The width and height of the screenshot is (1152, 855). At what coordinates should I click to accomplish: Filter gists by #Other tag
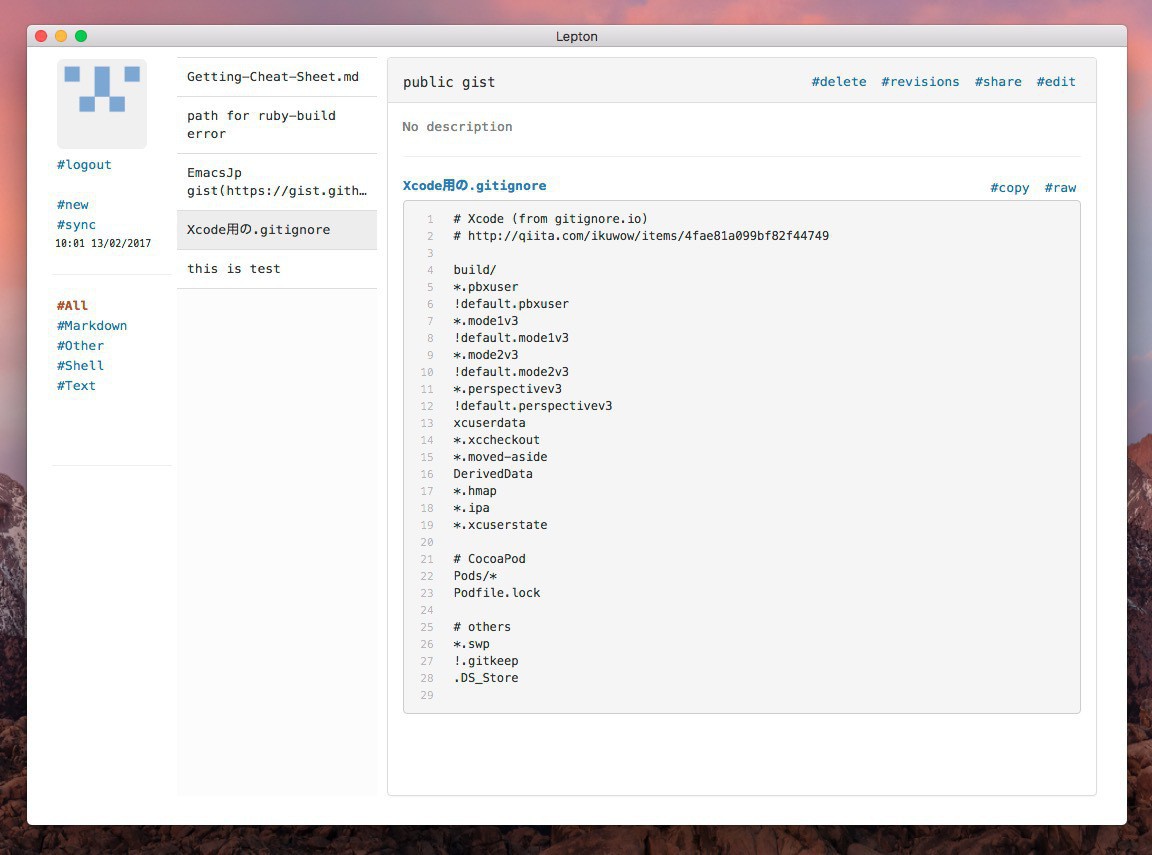tap(80, 346)
